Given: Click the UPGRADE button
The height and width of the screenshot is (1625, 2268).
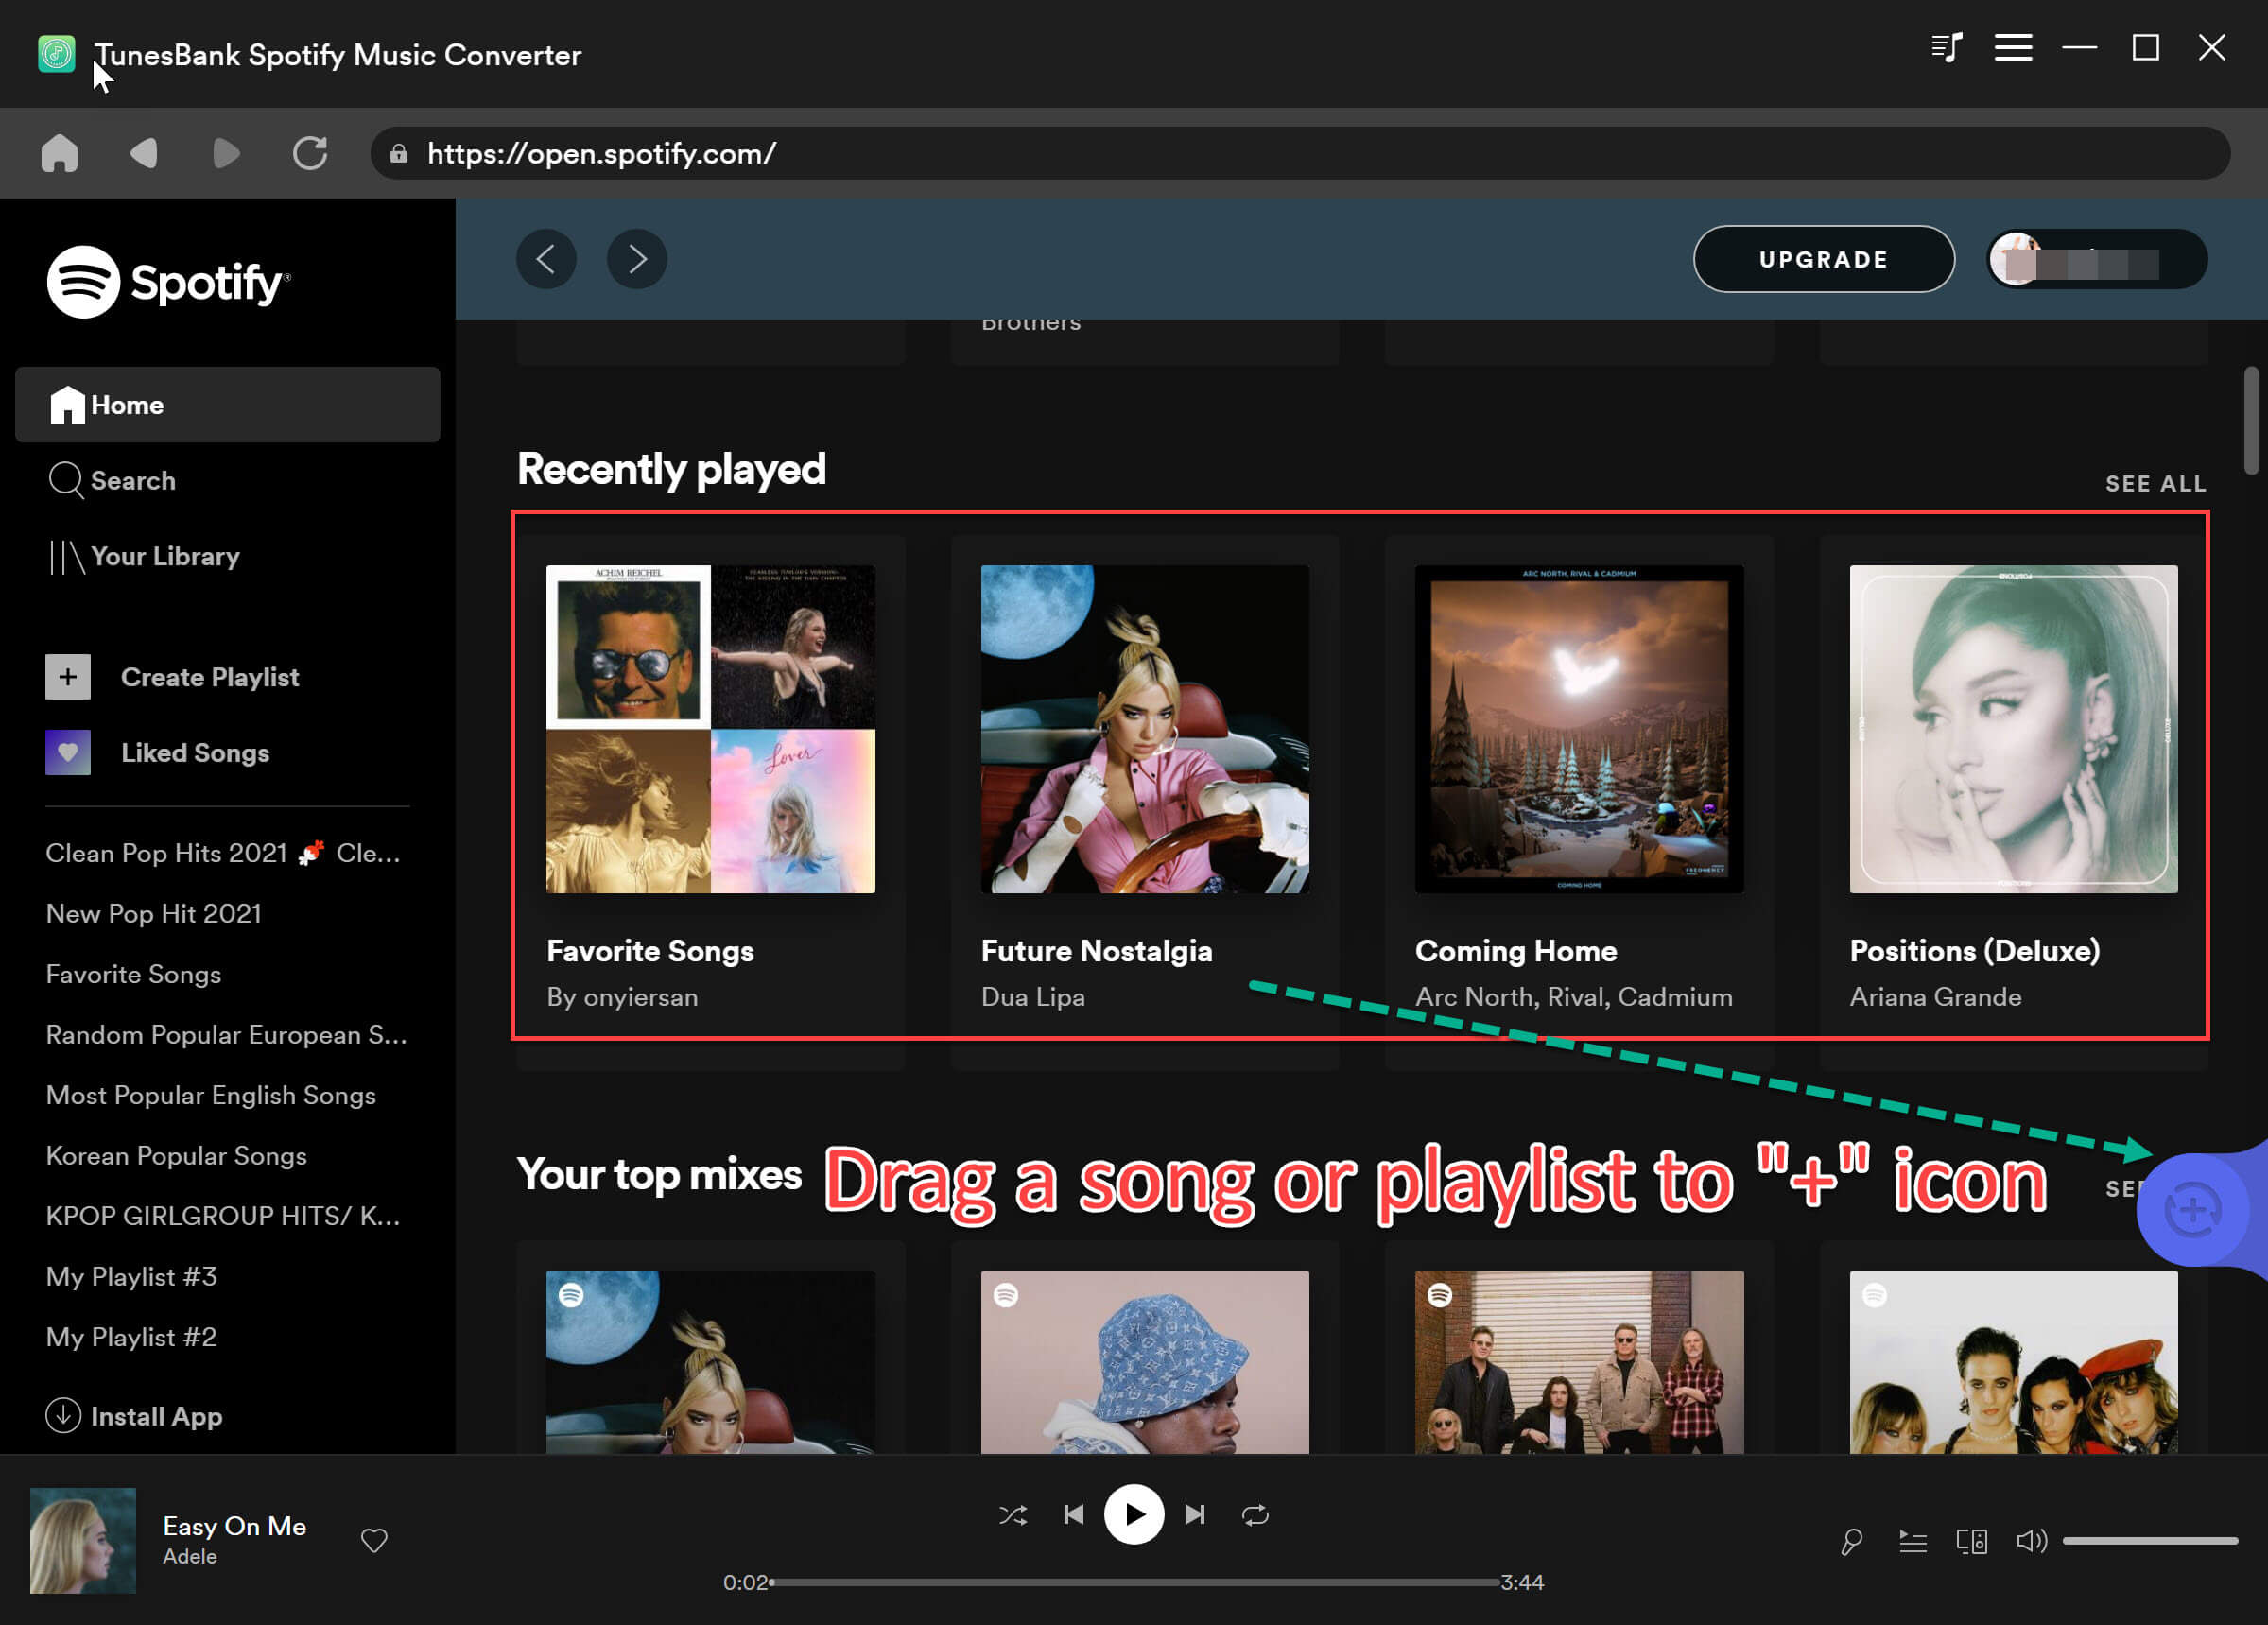Looking at the screenshot, I should [x=1823, y=259].
